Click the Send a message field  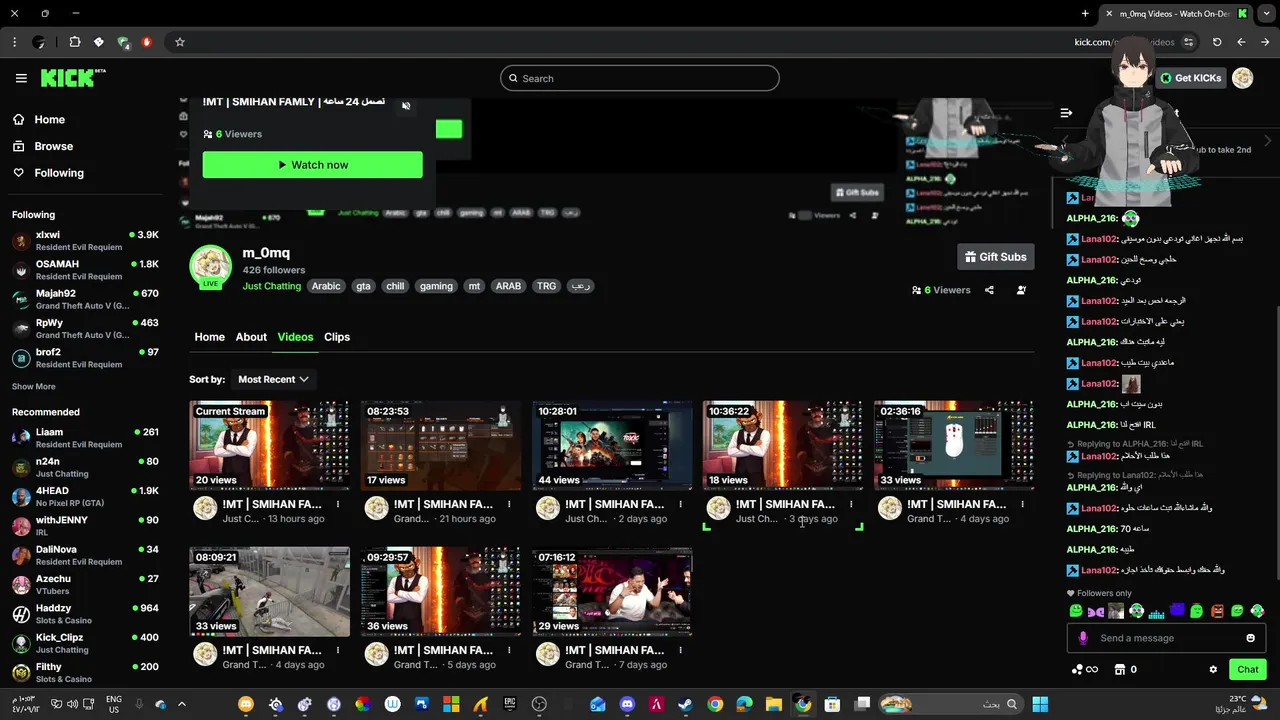tap(1164, 638)
